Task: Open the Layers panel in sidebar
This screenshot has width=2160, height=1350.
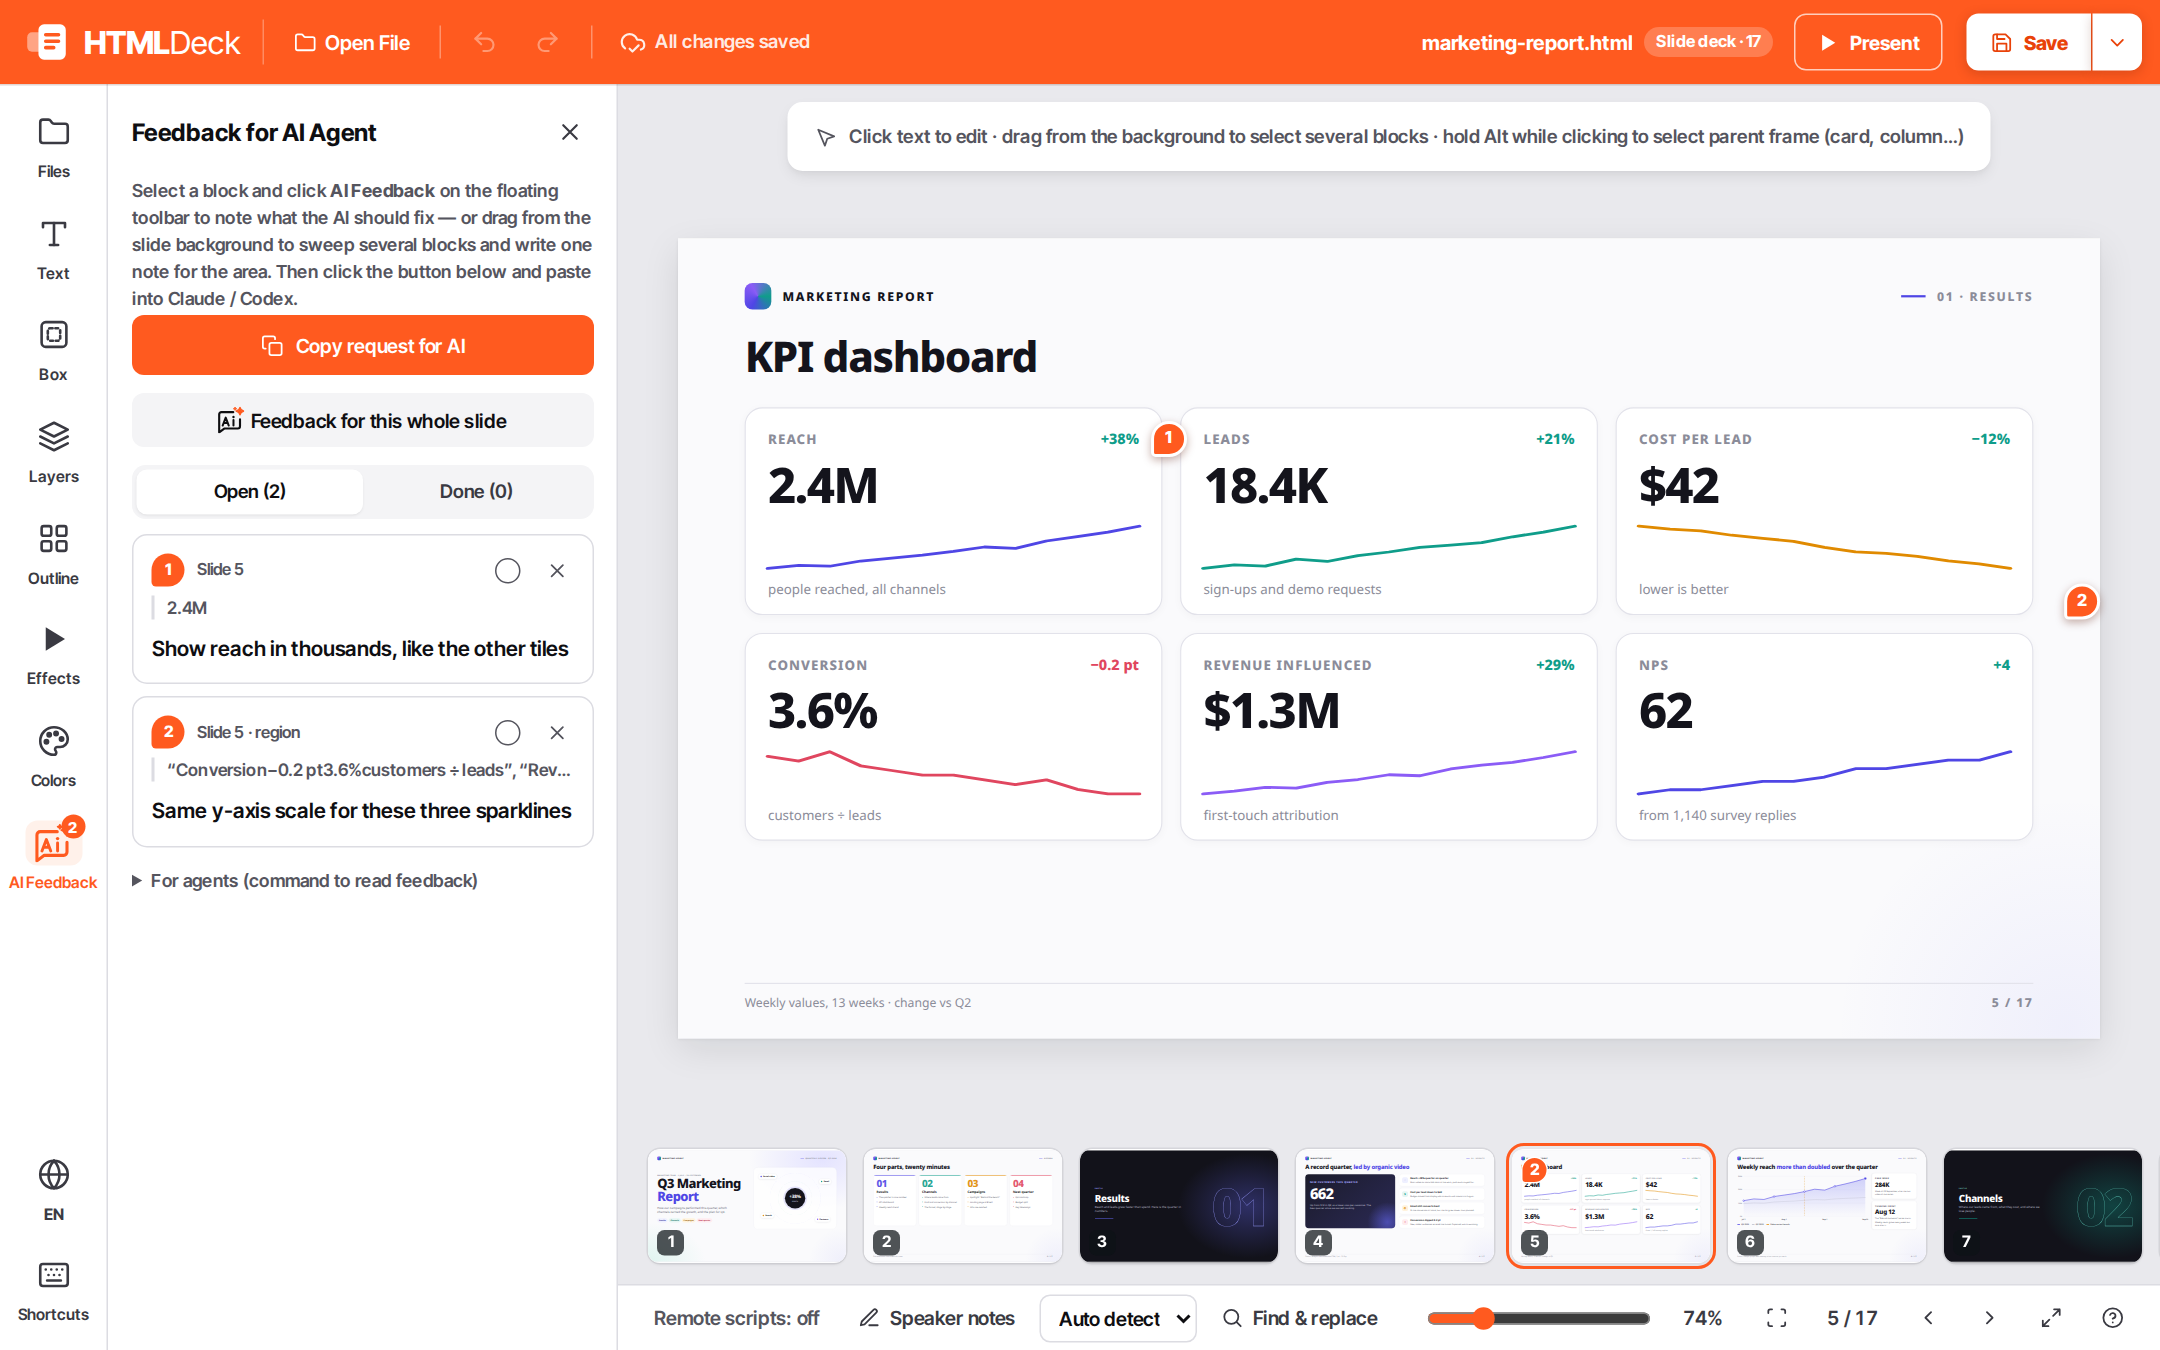Action: click(53, 452)
